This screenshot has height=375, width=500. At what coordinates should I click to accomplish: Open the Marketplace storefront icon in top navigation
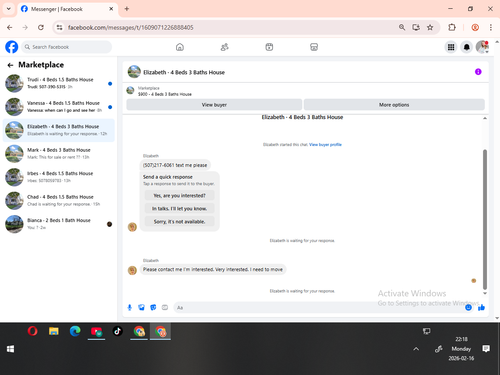(x=314, y=47)
